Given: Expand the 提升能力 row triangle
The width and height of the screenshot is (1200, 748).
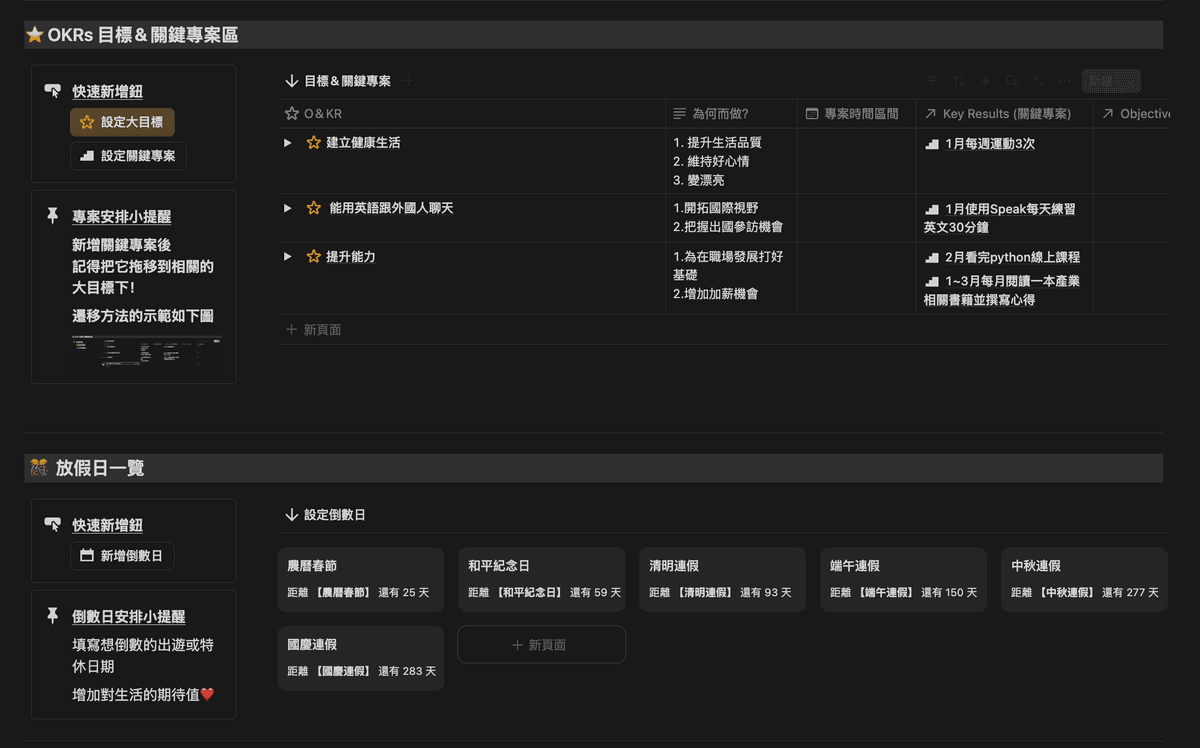Looking at the screenshot, I should 288,257.
